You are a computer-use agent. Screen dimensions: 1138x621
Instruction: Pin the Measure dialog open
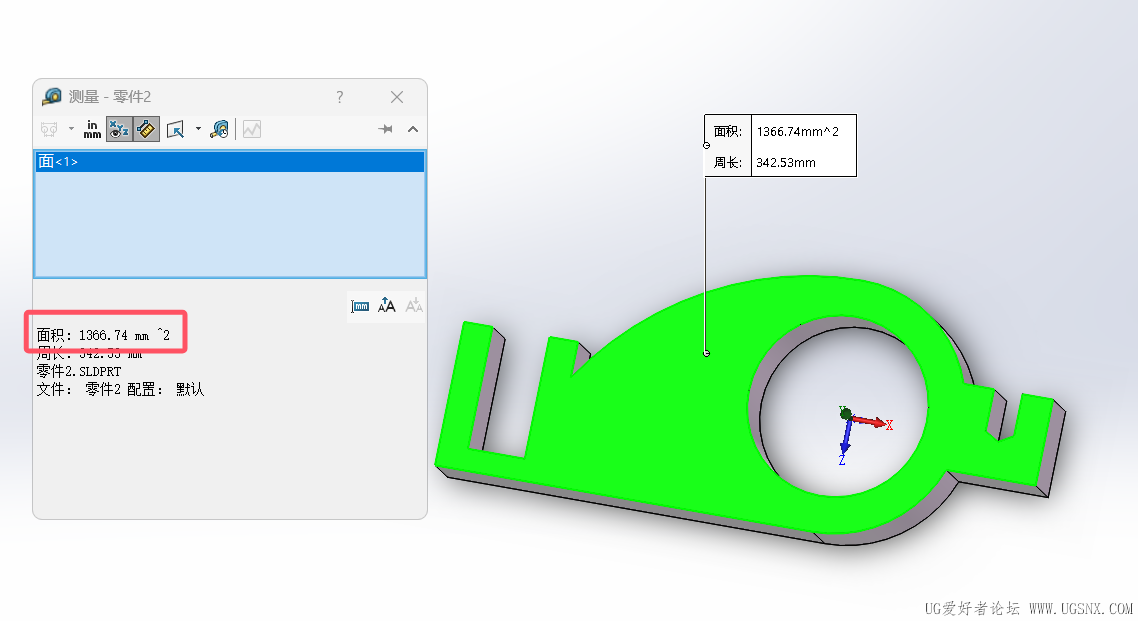point(385,129)
